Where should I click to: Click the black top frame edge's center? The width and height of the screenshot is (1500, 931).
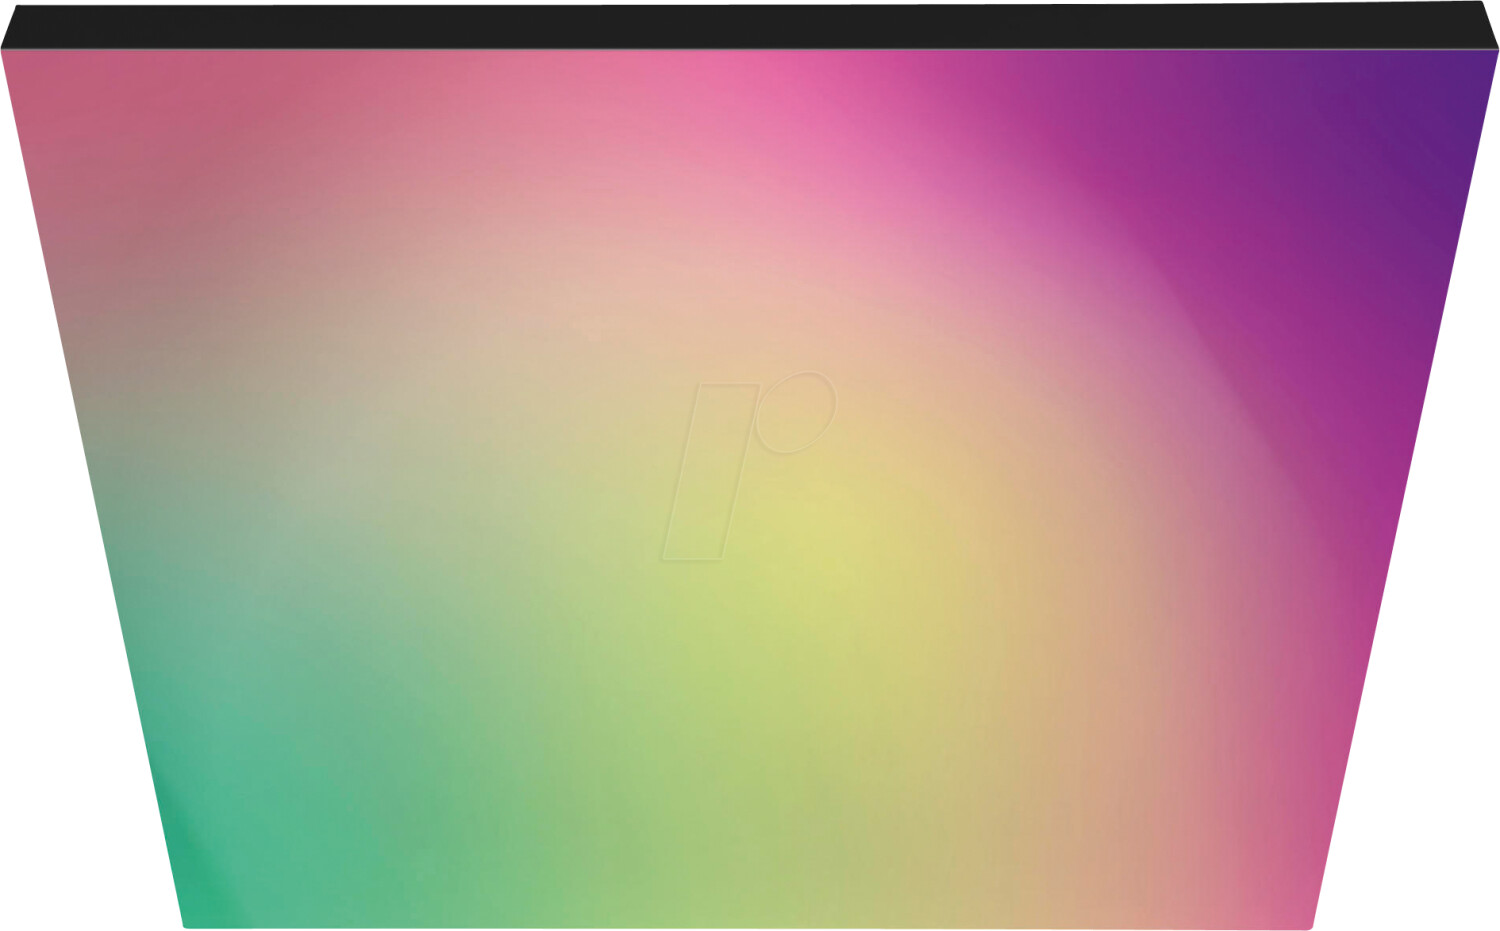[x=750, y=26]
